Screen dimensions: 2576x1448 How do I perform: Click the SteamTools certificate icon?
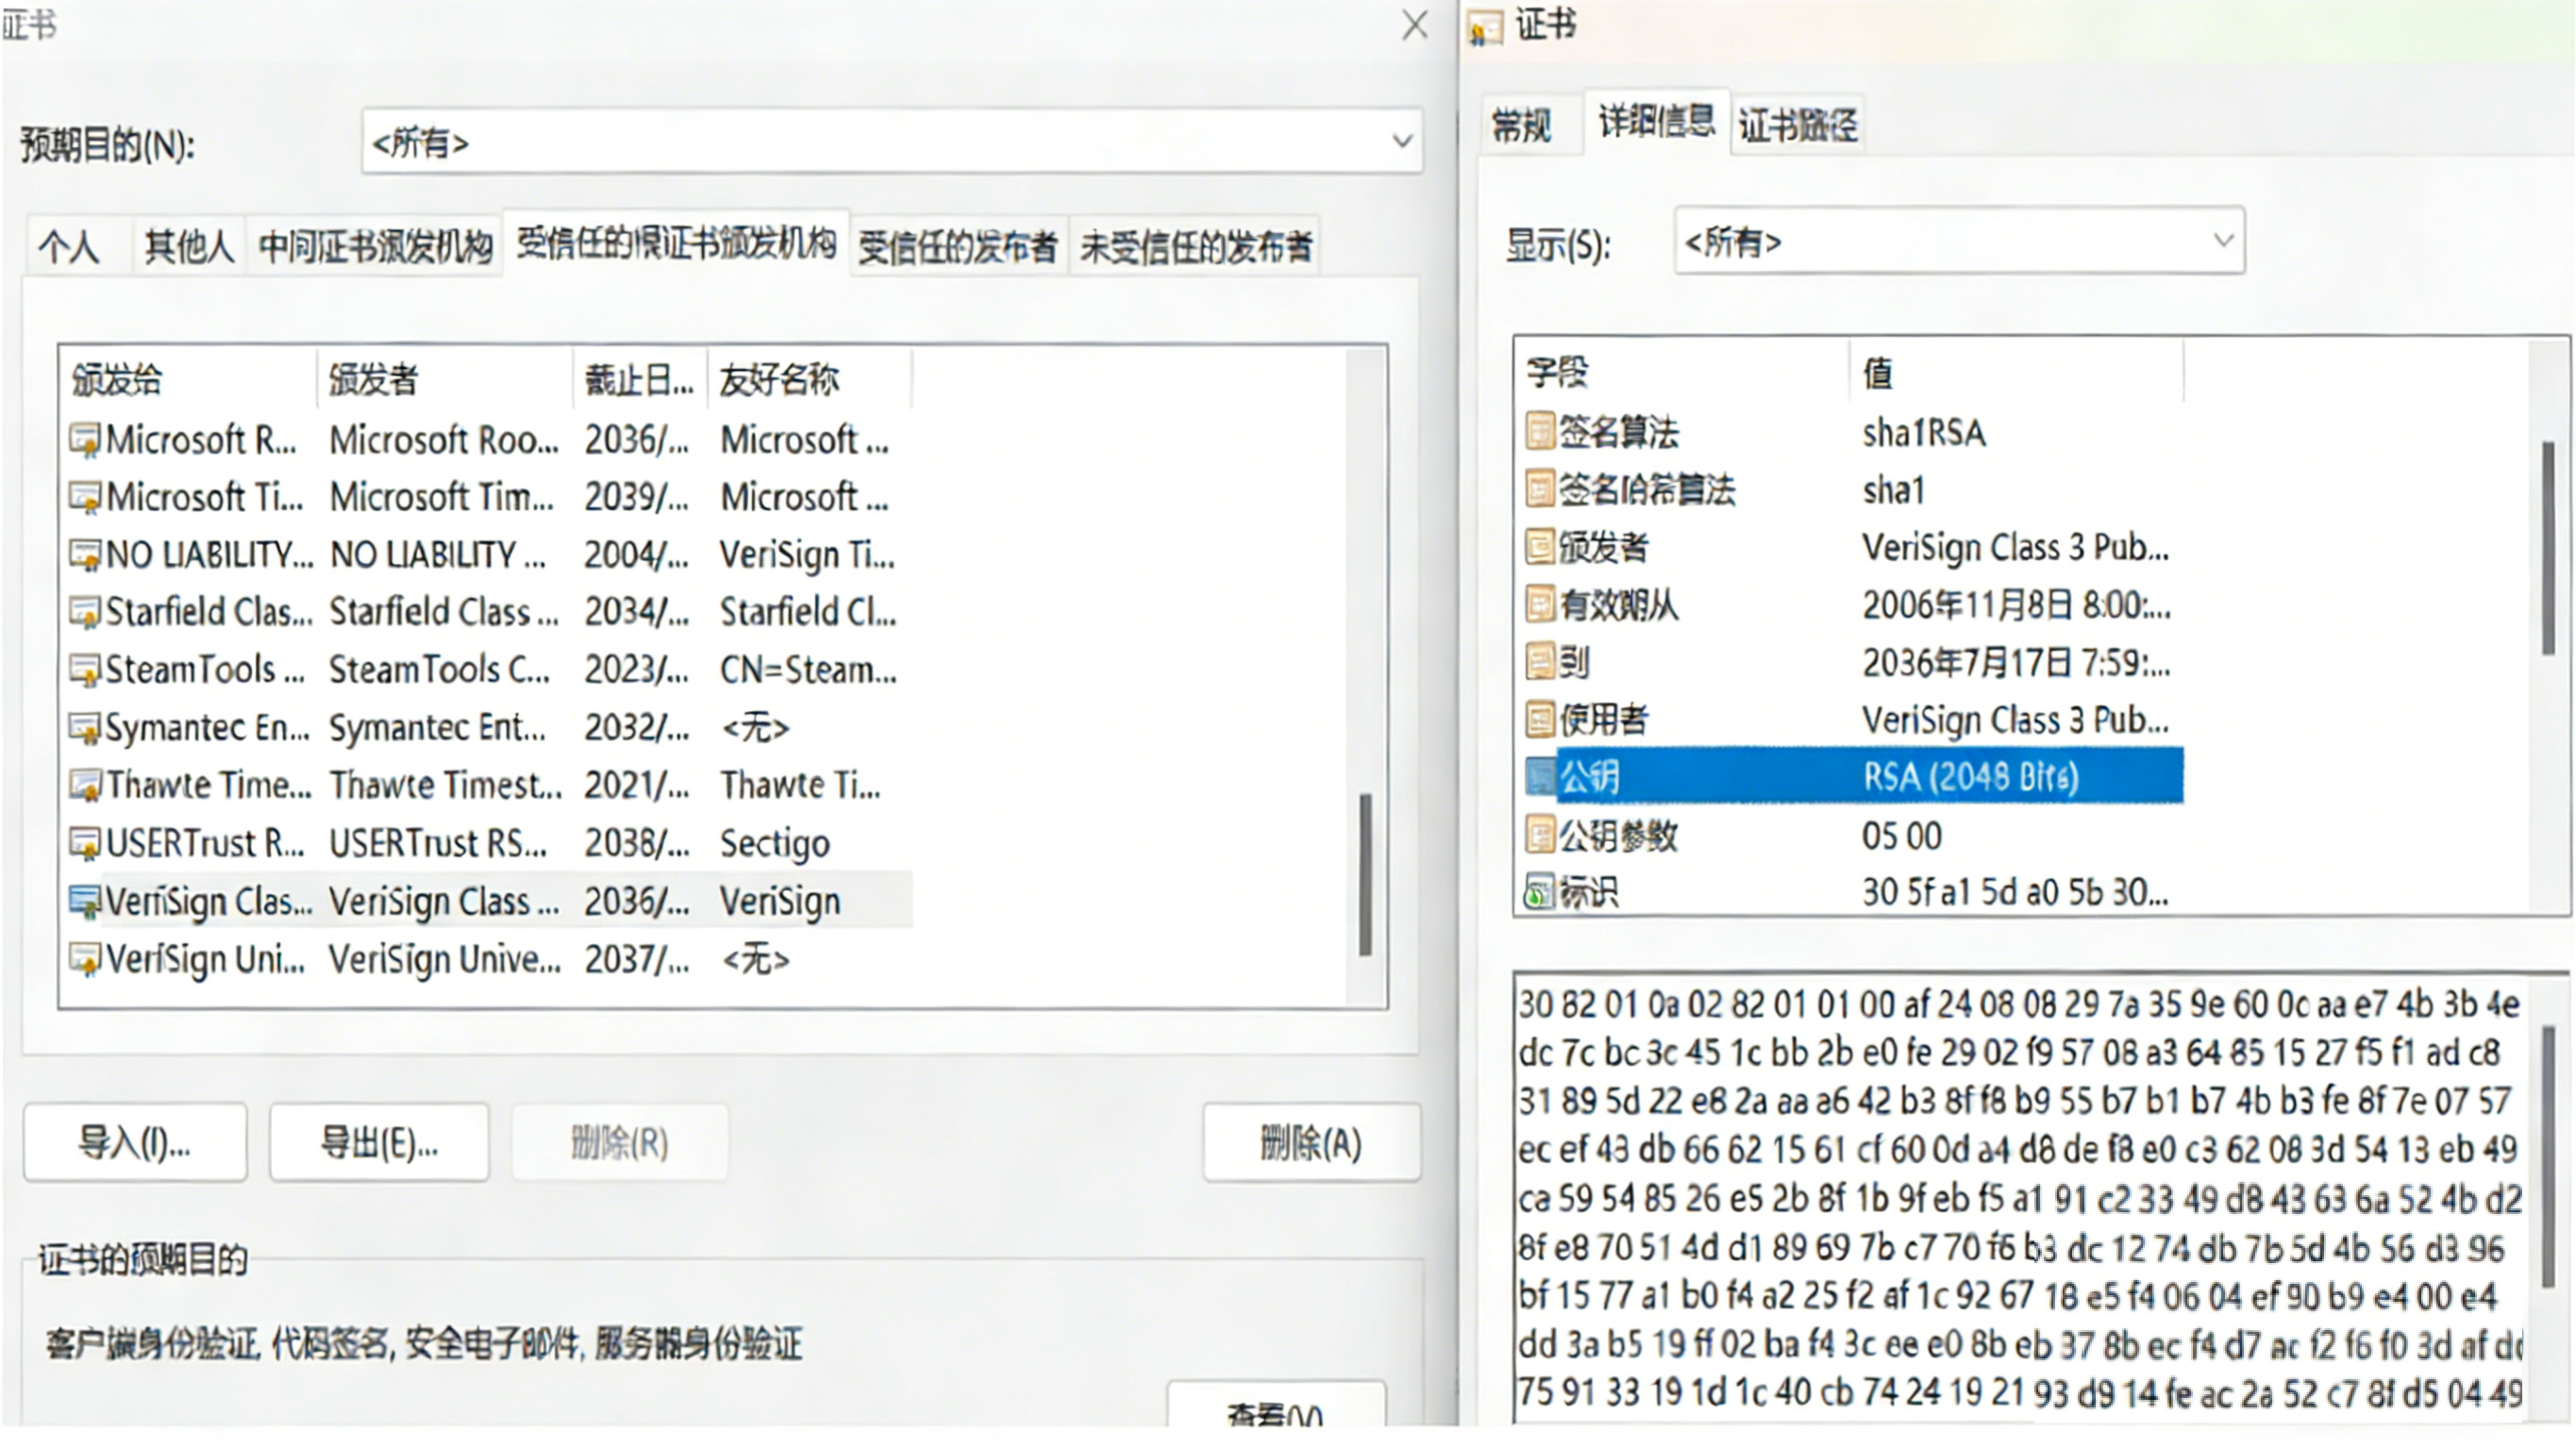tap(85, 669)
